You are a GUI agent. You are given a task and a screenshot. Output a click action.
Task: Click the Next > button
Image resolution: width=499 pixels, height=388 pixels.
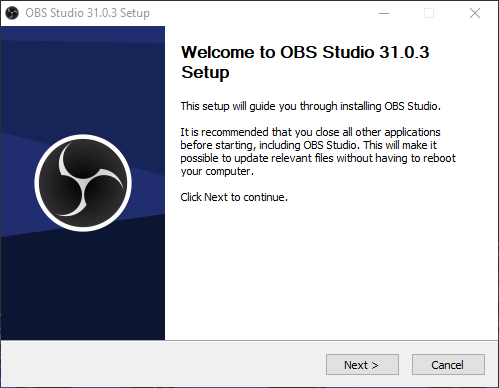362,365
